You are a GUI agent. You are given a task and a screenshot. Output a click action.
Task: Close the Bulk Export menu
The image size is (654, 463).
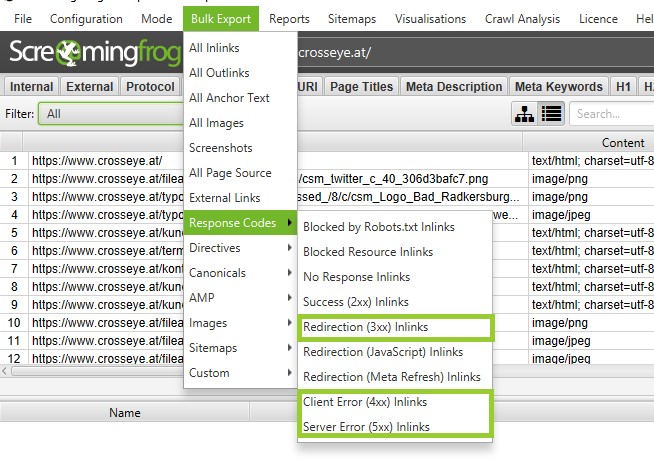[221, 19]
